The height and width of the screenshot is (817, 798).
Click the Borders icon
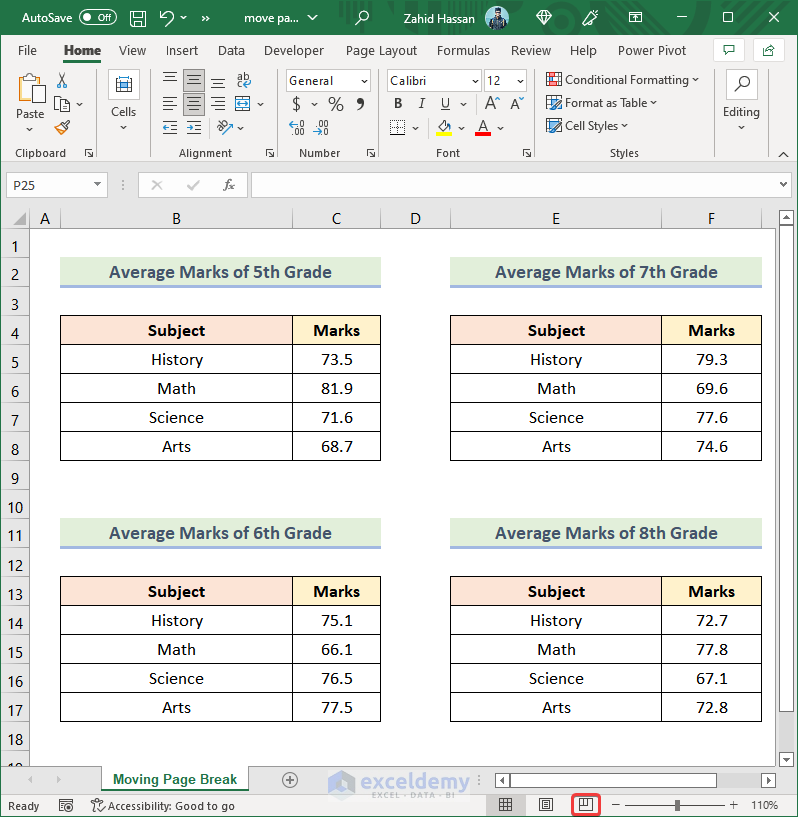pos(397,128)
